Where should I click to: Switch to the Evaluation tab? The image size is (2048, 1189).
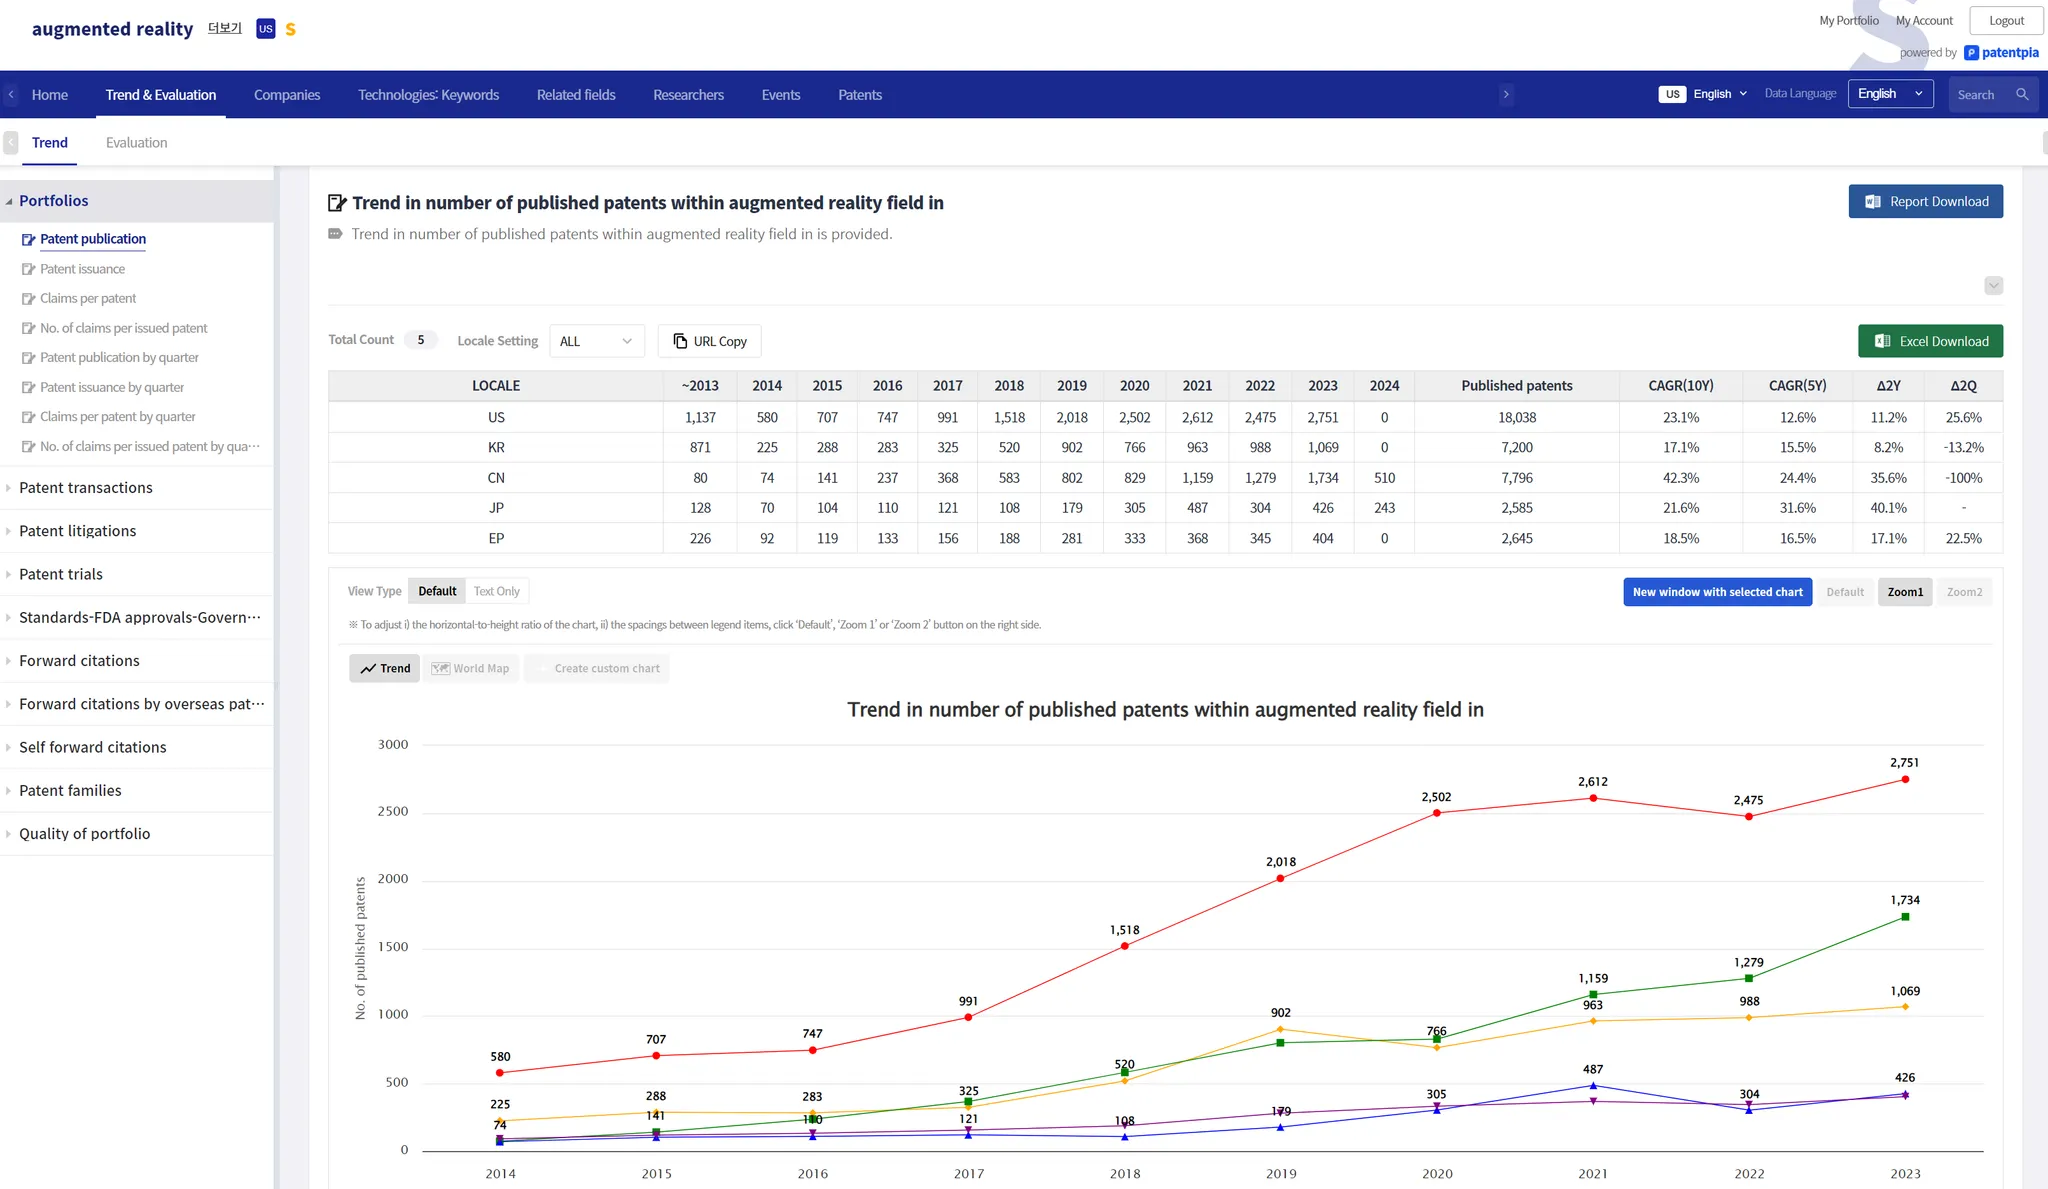click(x=136, y=143)
